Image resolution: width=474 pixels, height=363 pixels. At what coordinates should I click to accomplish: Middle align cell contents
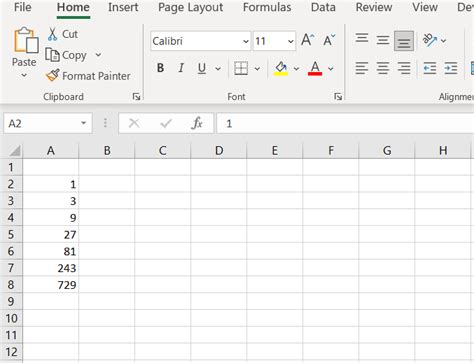point(383,40)
